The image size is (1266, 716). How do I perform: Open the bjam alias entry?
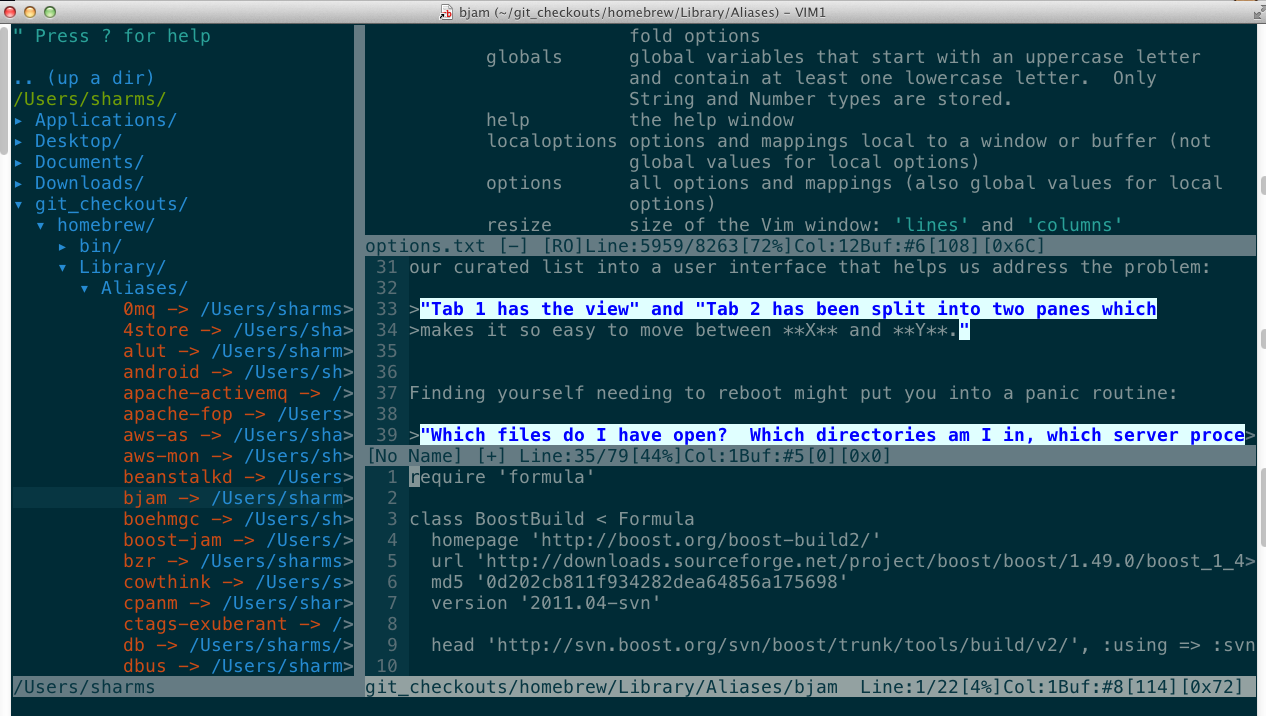pos(145,498)
